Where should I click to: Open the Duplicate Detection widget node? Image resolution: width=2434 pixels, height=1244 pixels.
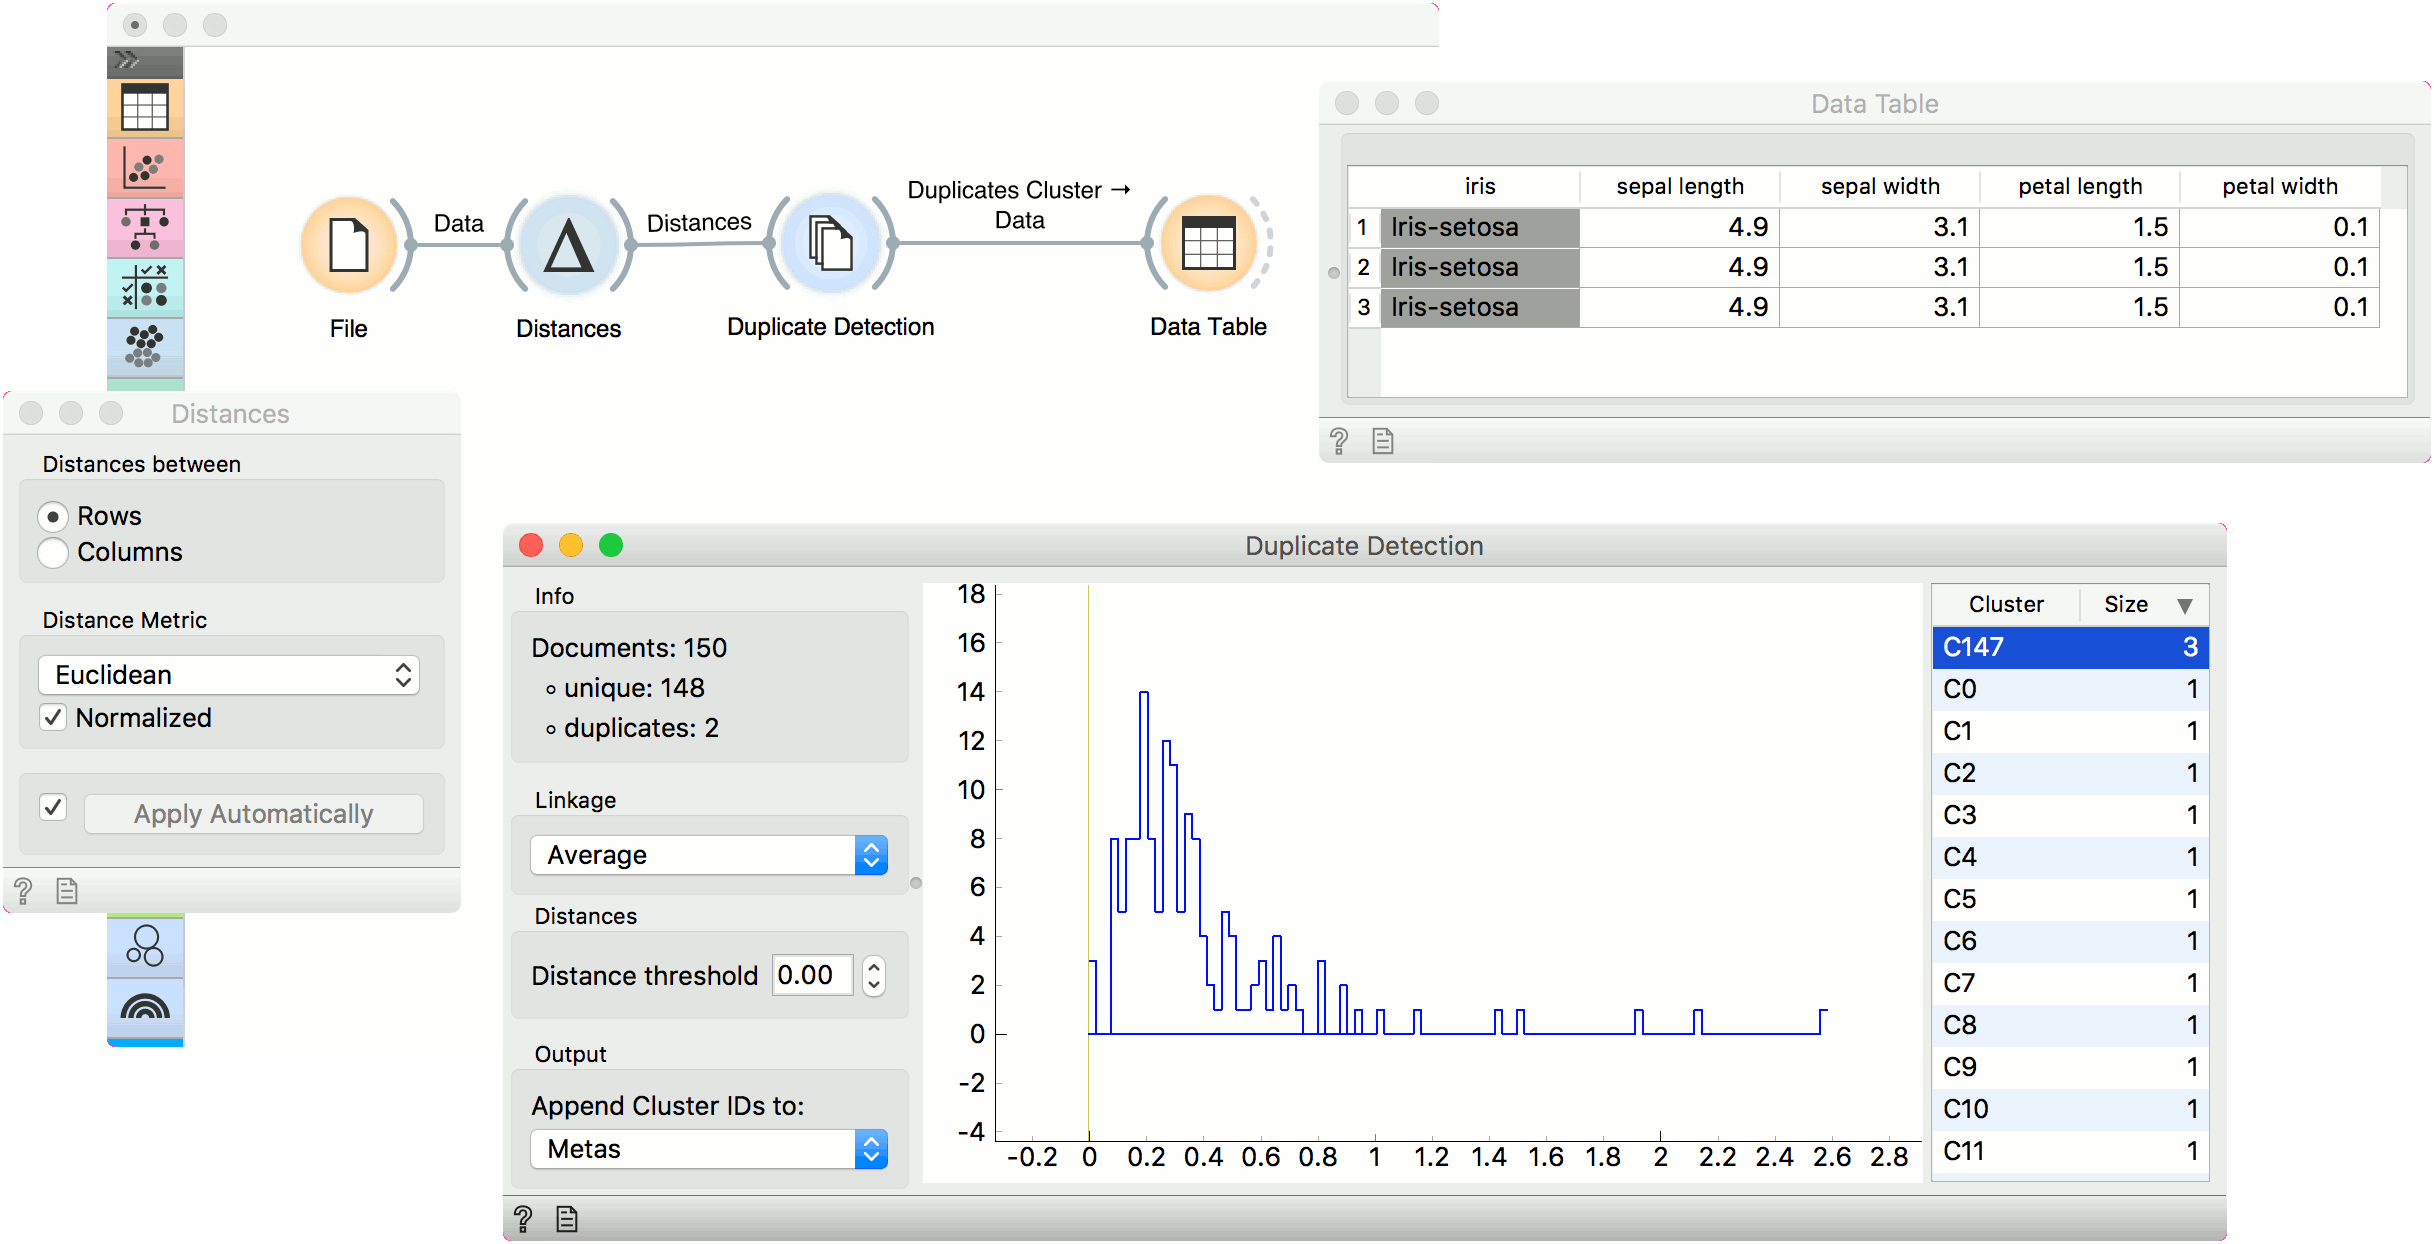pos(830,245)
